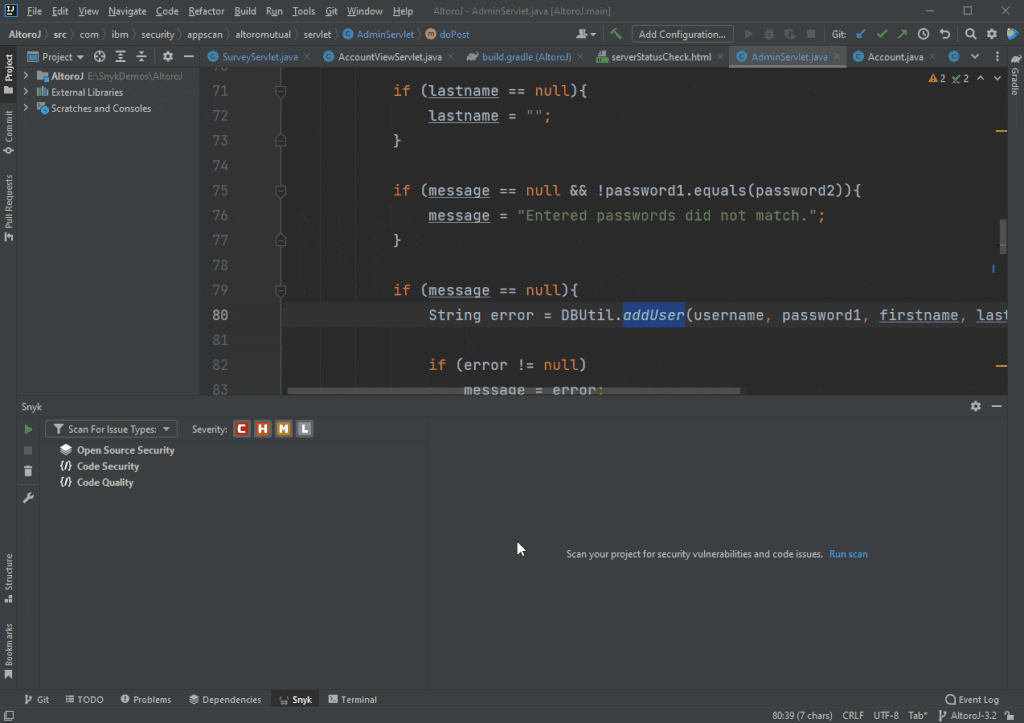Open the Add Configuration dialog
Image resolution: width=1024 pixels, height=723 pixels.
coord(682,33)
